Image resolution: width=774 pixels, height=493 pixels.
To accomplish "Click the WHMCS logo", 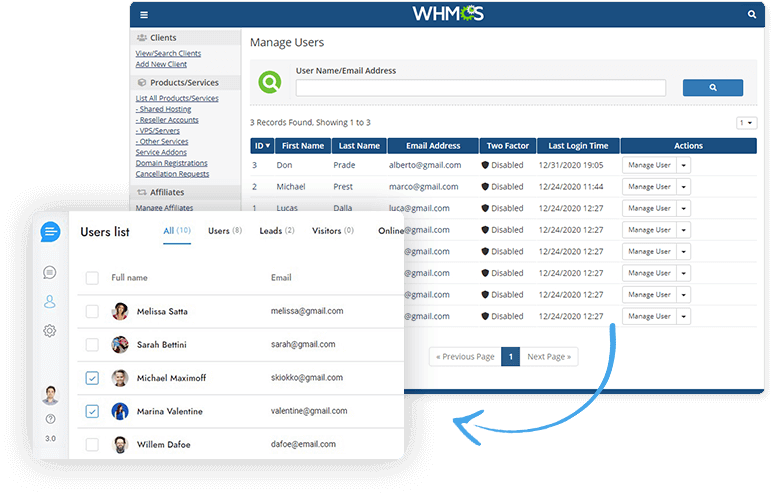I will (x=448, y=13).
